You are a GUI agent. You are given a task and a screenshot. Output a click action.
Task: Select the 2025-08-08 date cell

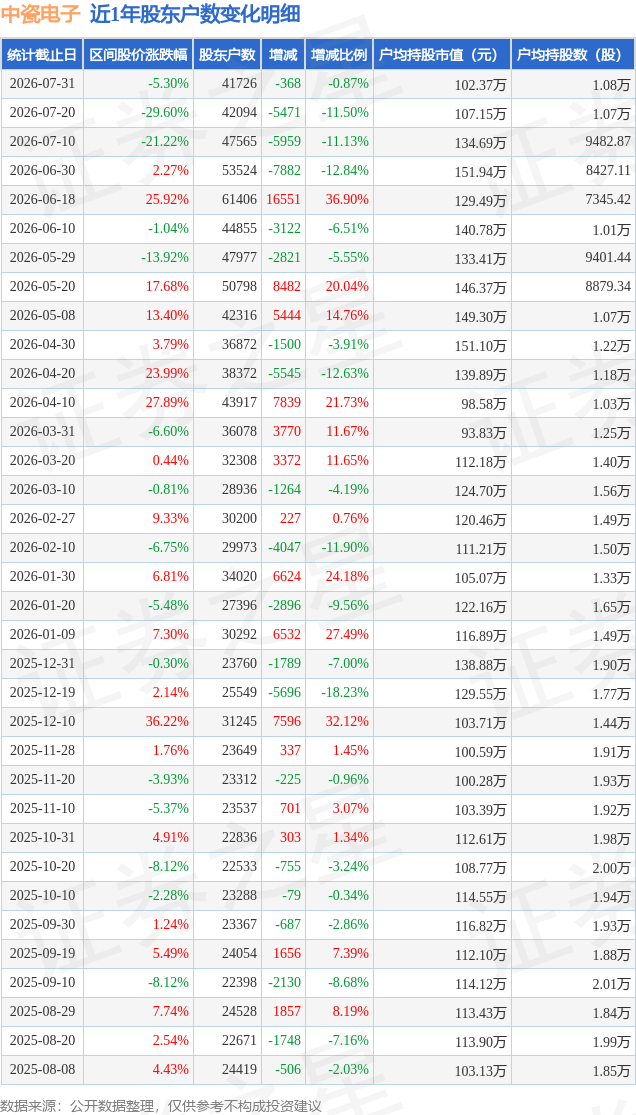(42, 1069)
